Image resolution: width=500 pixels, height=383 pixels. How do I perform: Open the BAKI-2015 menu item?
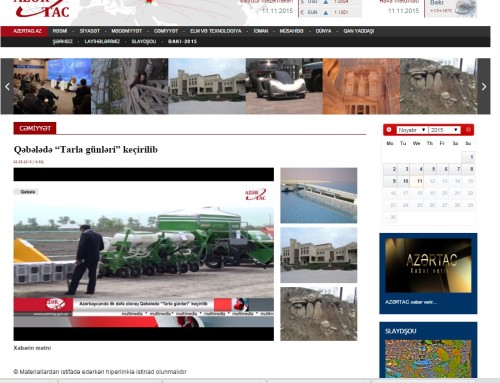point(182,41)
